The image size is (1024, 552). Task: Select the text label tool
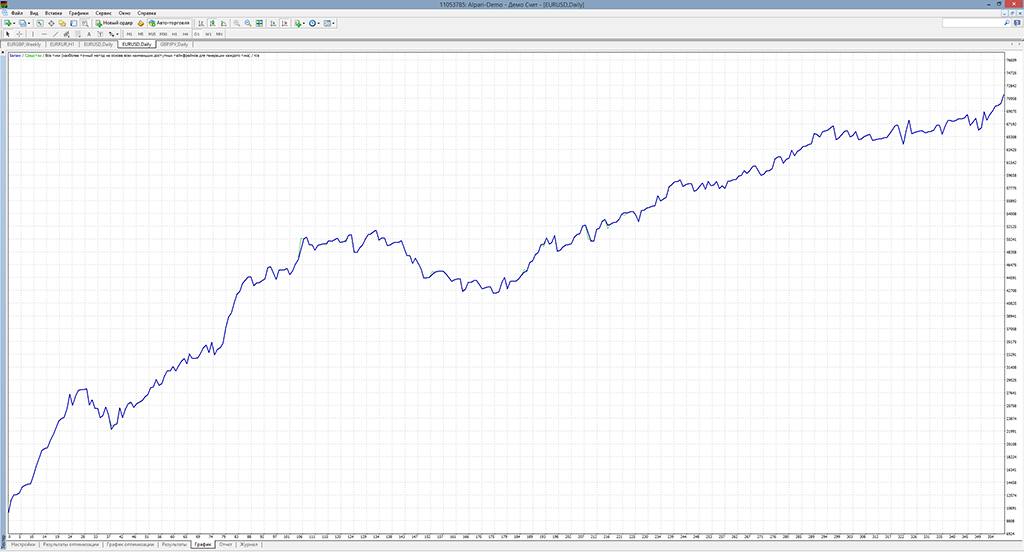(x=100, y=34)
